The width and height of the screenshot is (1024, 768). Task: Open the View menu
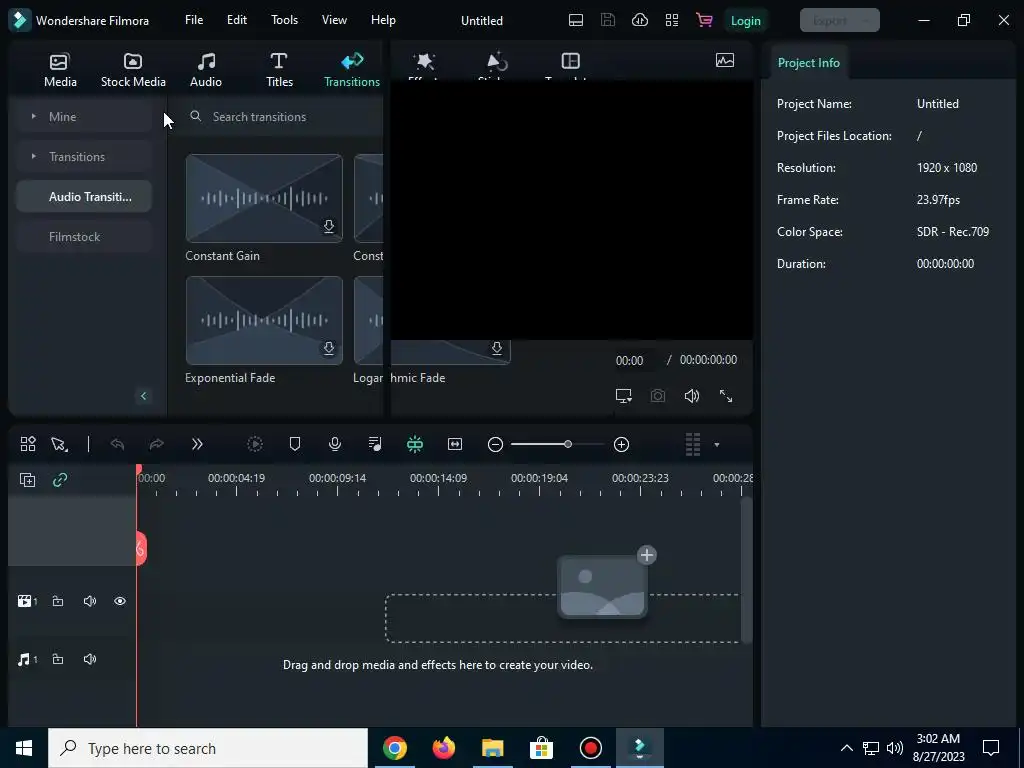[x=334, y=20]
